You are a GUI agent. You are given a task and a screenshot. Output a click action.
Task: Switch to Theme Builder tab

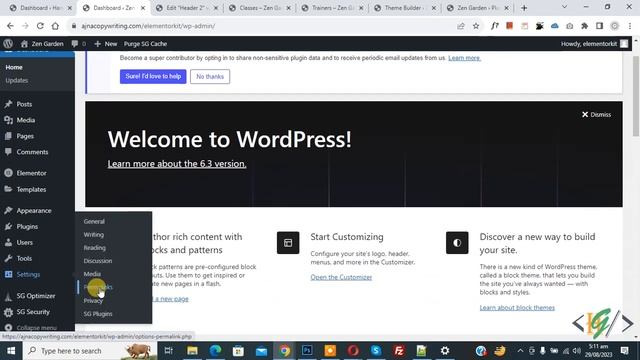pos(405,8)
